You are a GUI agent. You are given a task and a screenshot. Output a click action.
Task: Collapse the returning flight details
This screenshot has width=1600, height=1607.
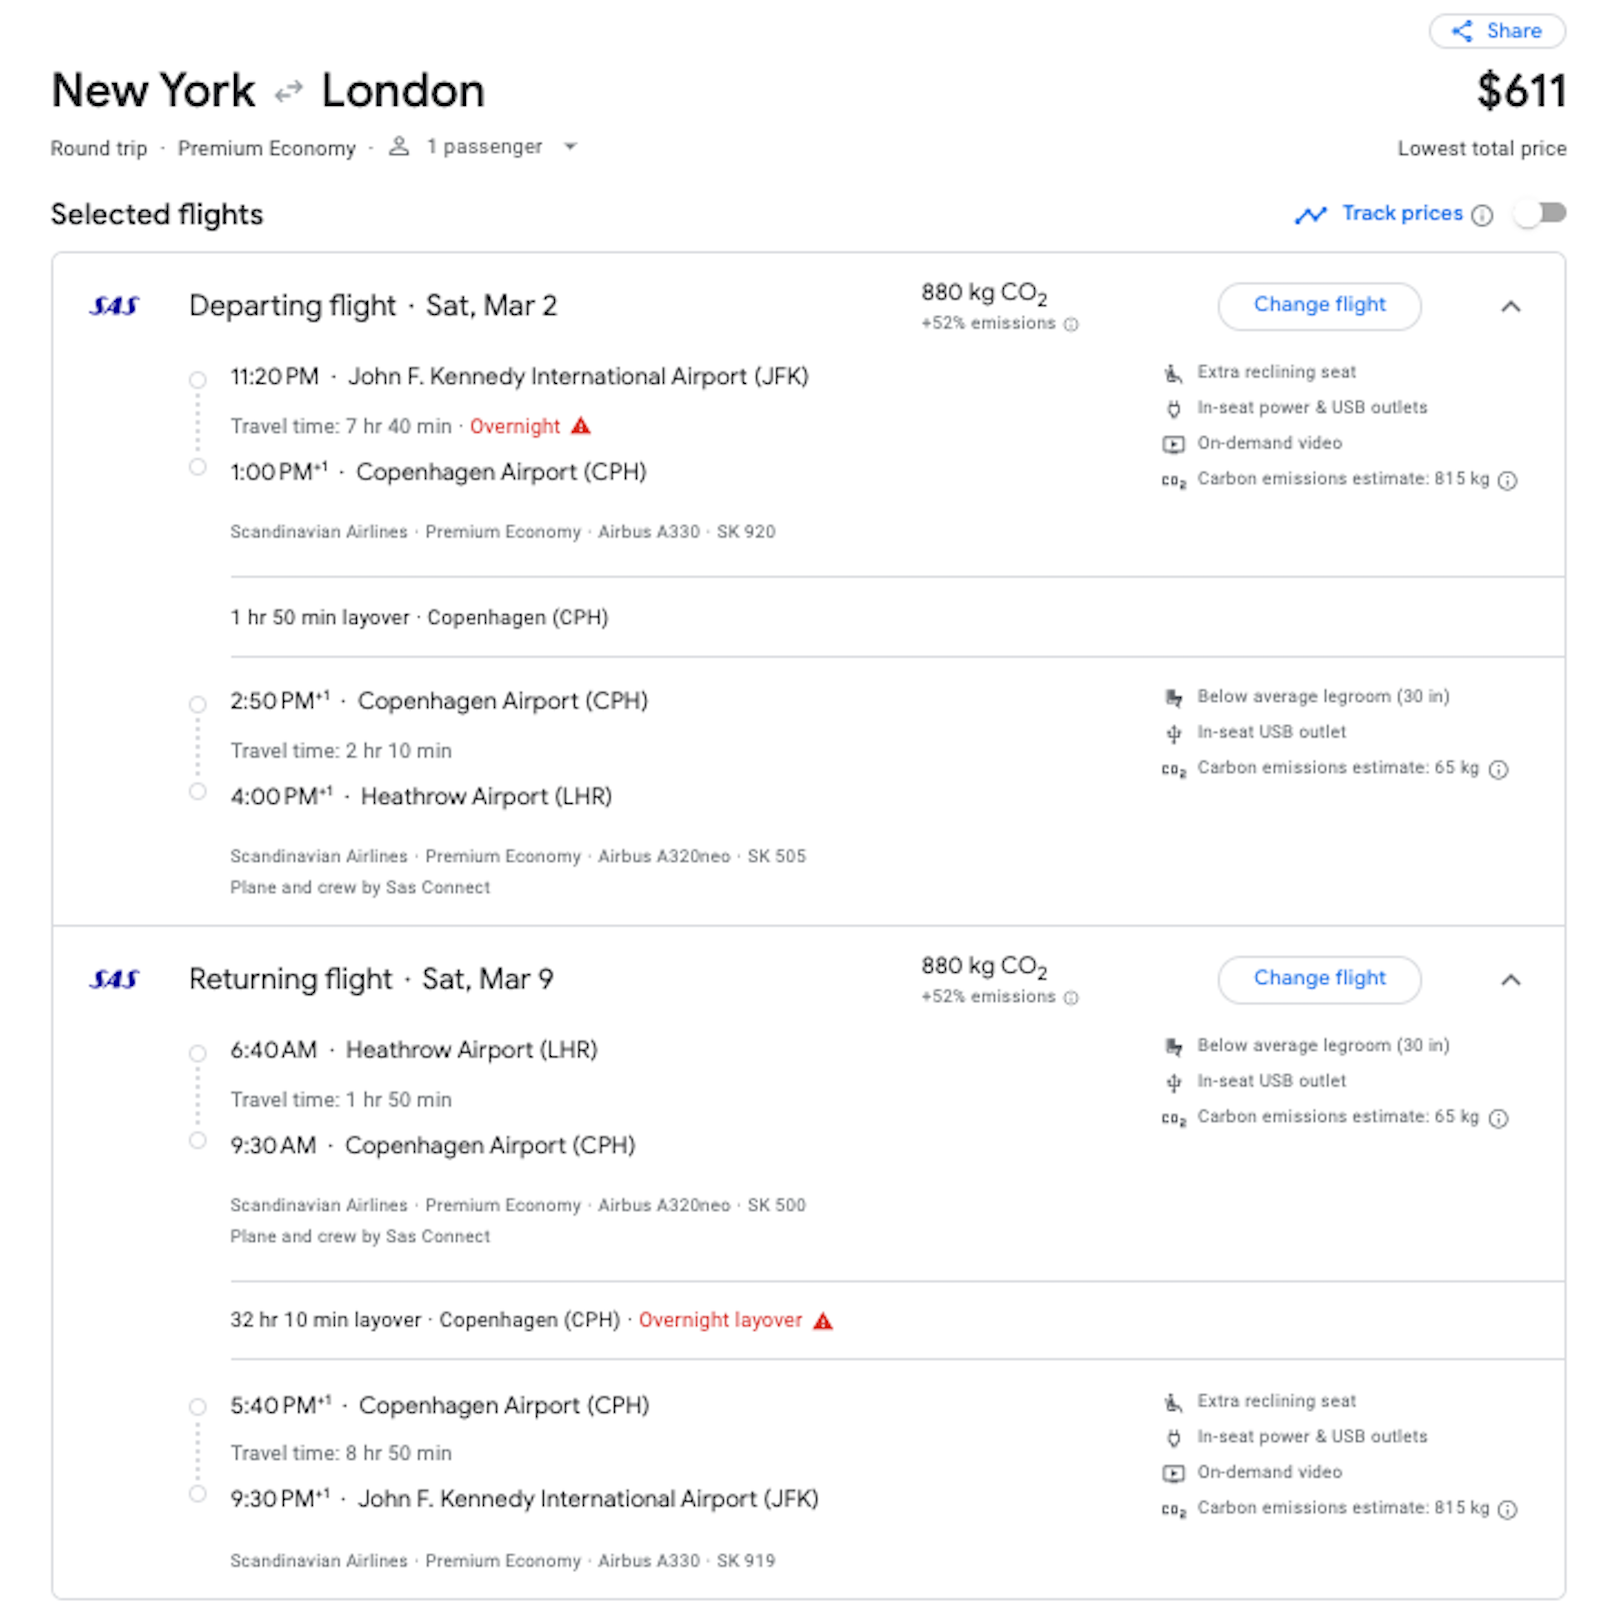pyautogui.click(x=1512, y=980)
